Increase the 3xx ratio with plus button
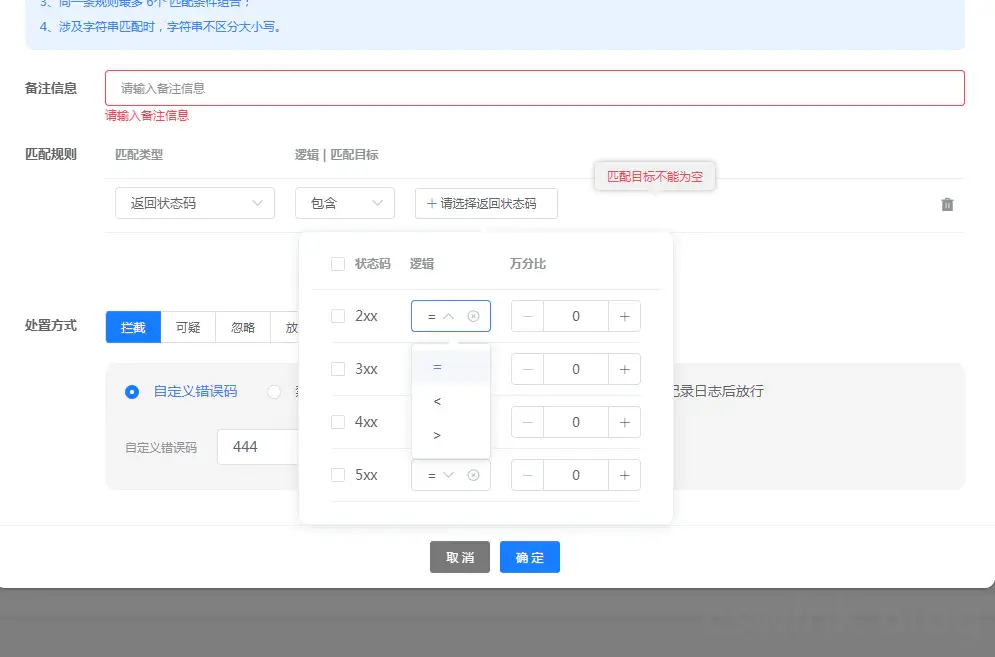 coord(624,369)
